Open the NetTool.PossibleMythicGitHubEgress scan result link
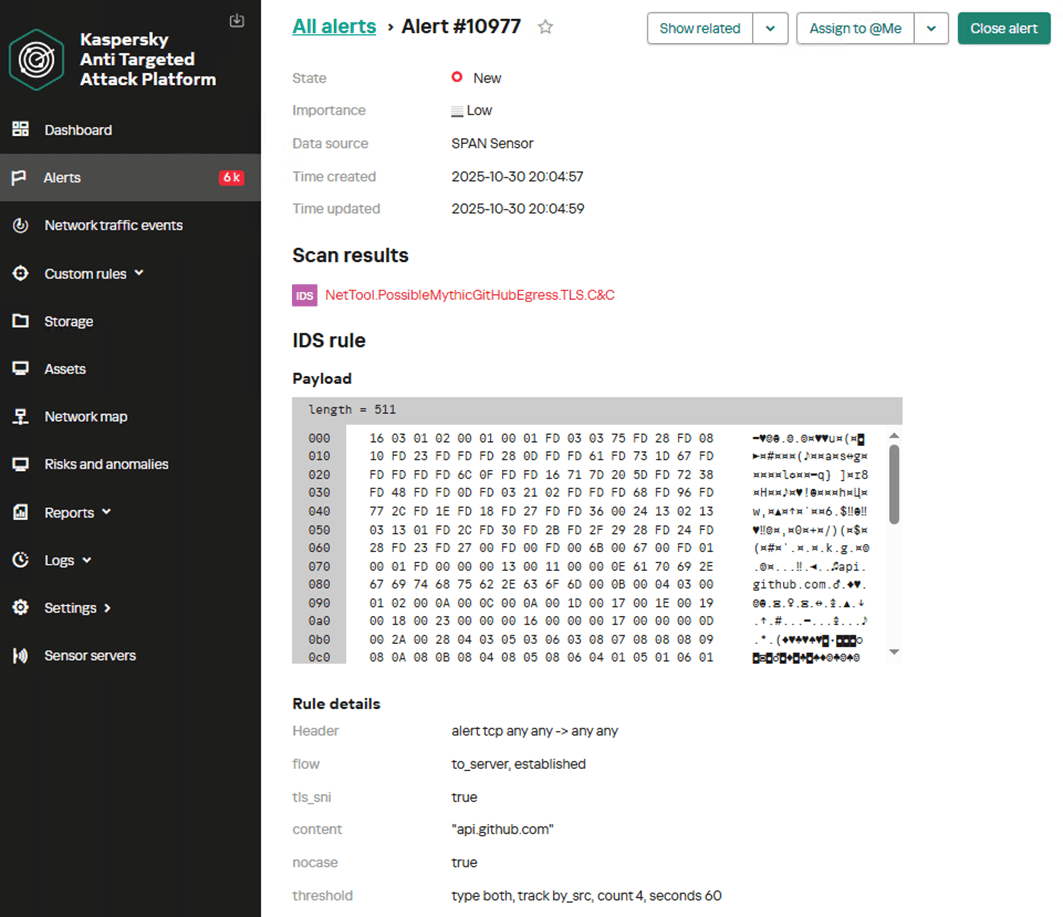The image size is (1063, 917). 469,295
